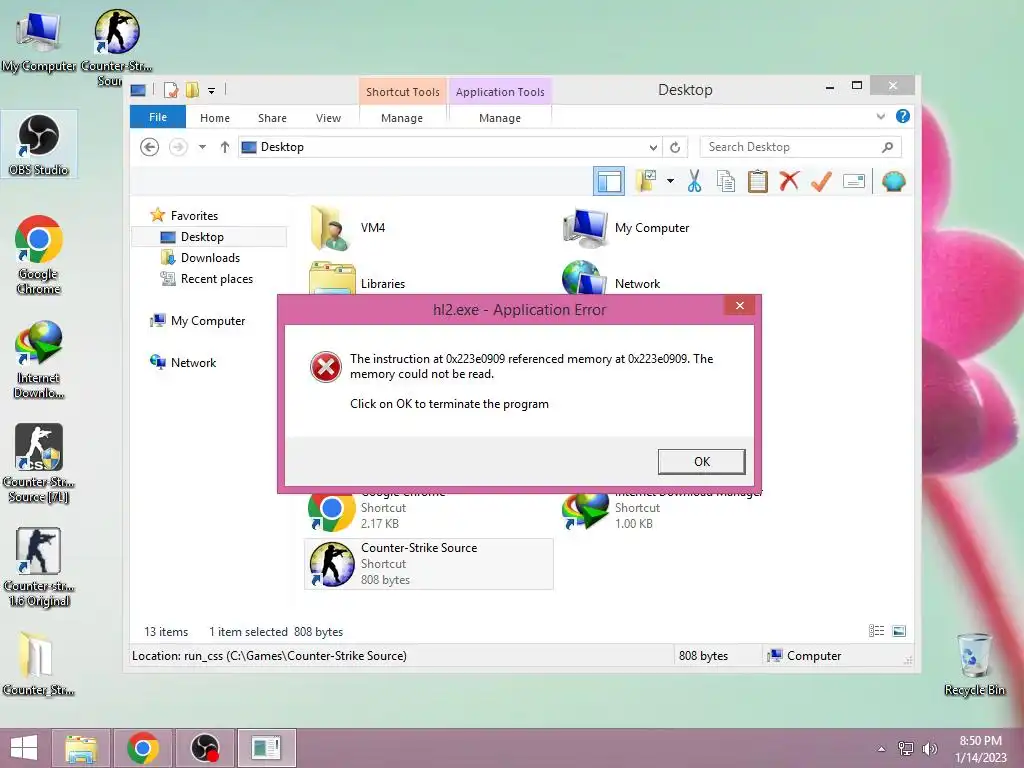Click the taskbar clock showing 8:50 PM
1024x768 pixels.
tap(980, 749)
